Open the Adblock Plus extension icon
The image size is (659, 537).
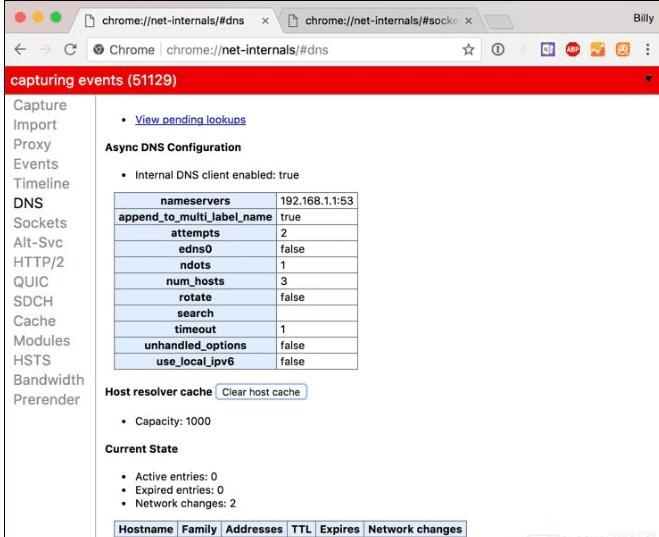(572, 50)
